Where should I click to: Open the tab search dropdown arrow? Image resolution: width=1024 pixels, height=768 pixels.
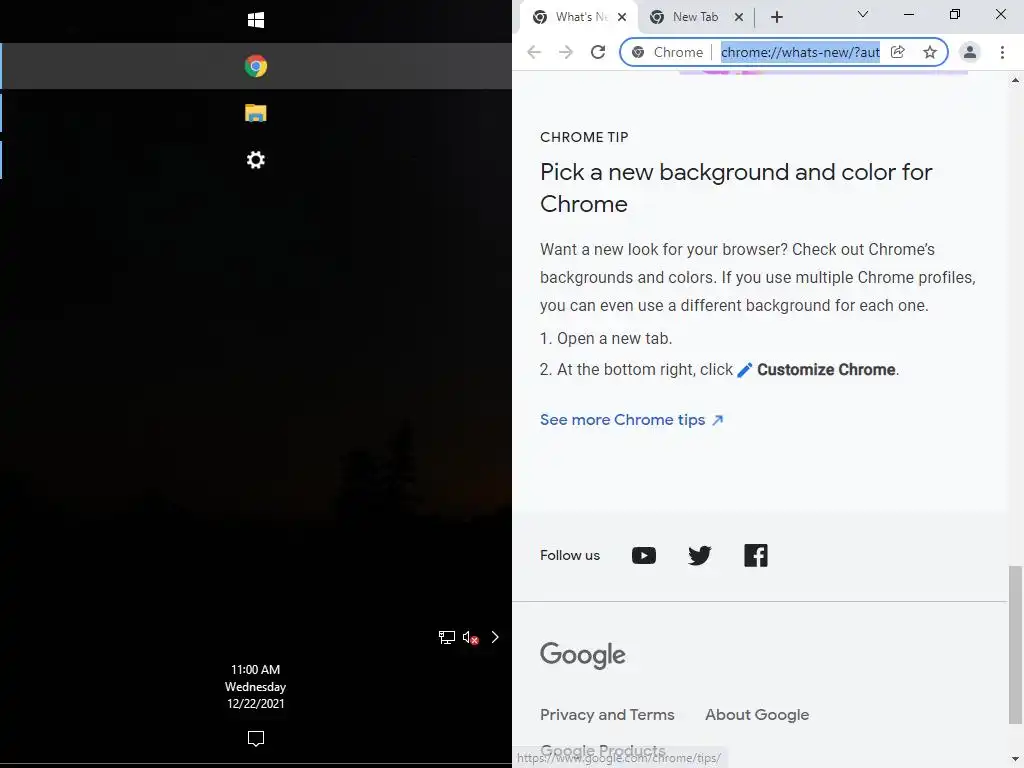(863, 14)
